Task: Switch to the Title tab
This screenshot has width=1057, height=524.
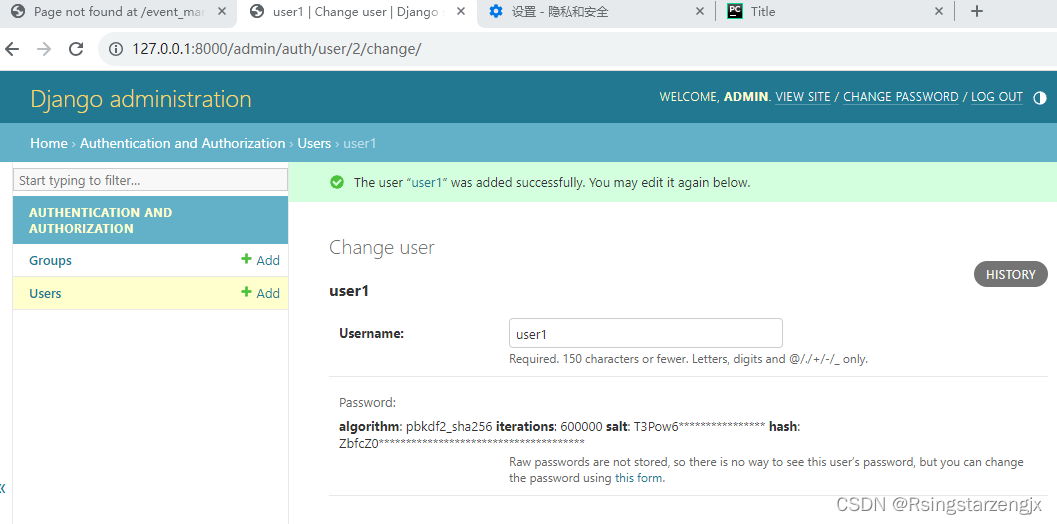Action: pyautogui.click(x=835, y=13)
